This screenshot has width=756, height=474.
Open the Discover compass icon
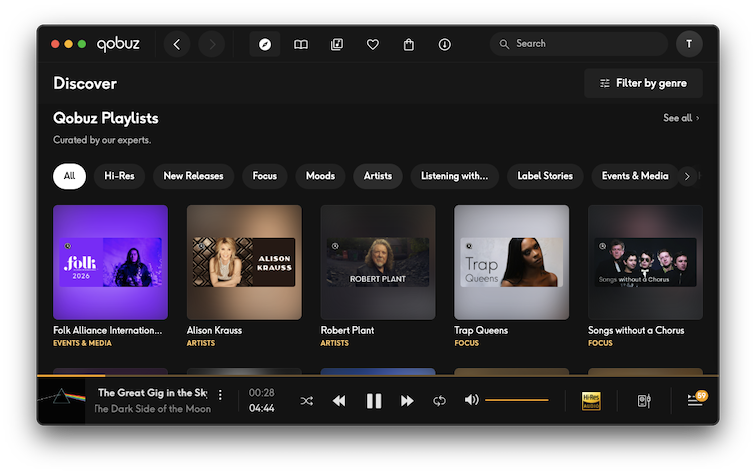point(264,44)
